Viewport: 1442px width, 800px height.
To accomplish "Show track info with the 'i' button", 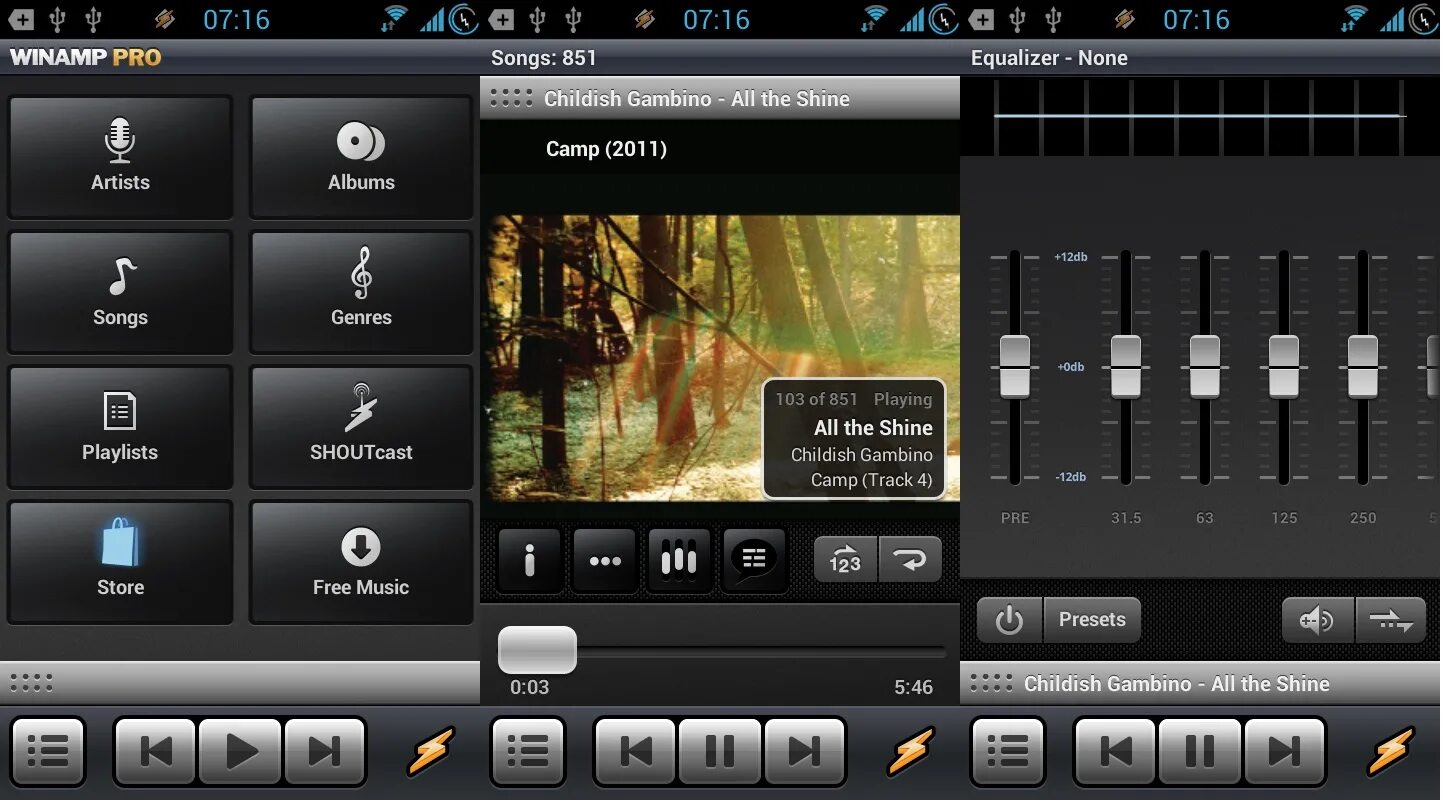I will [530, 561].
